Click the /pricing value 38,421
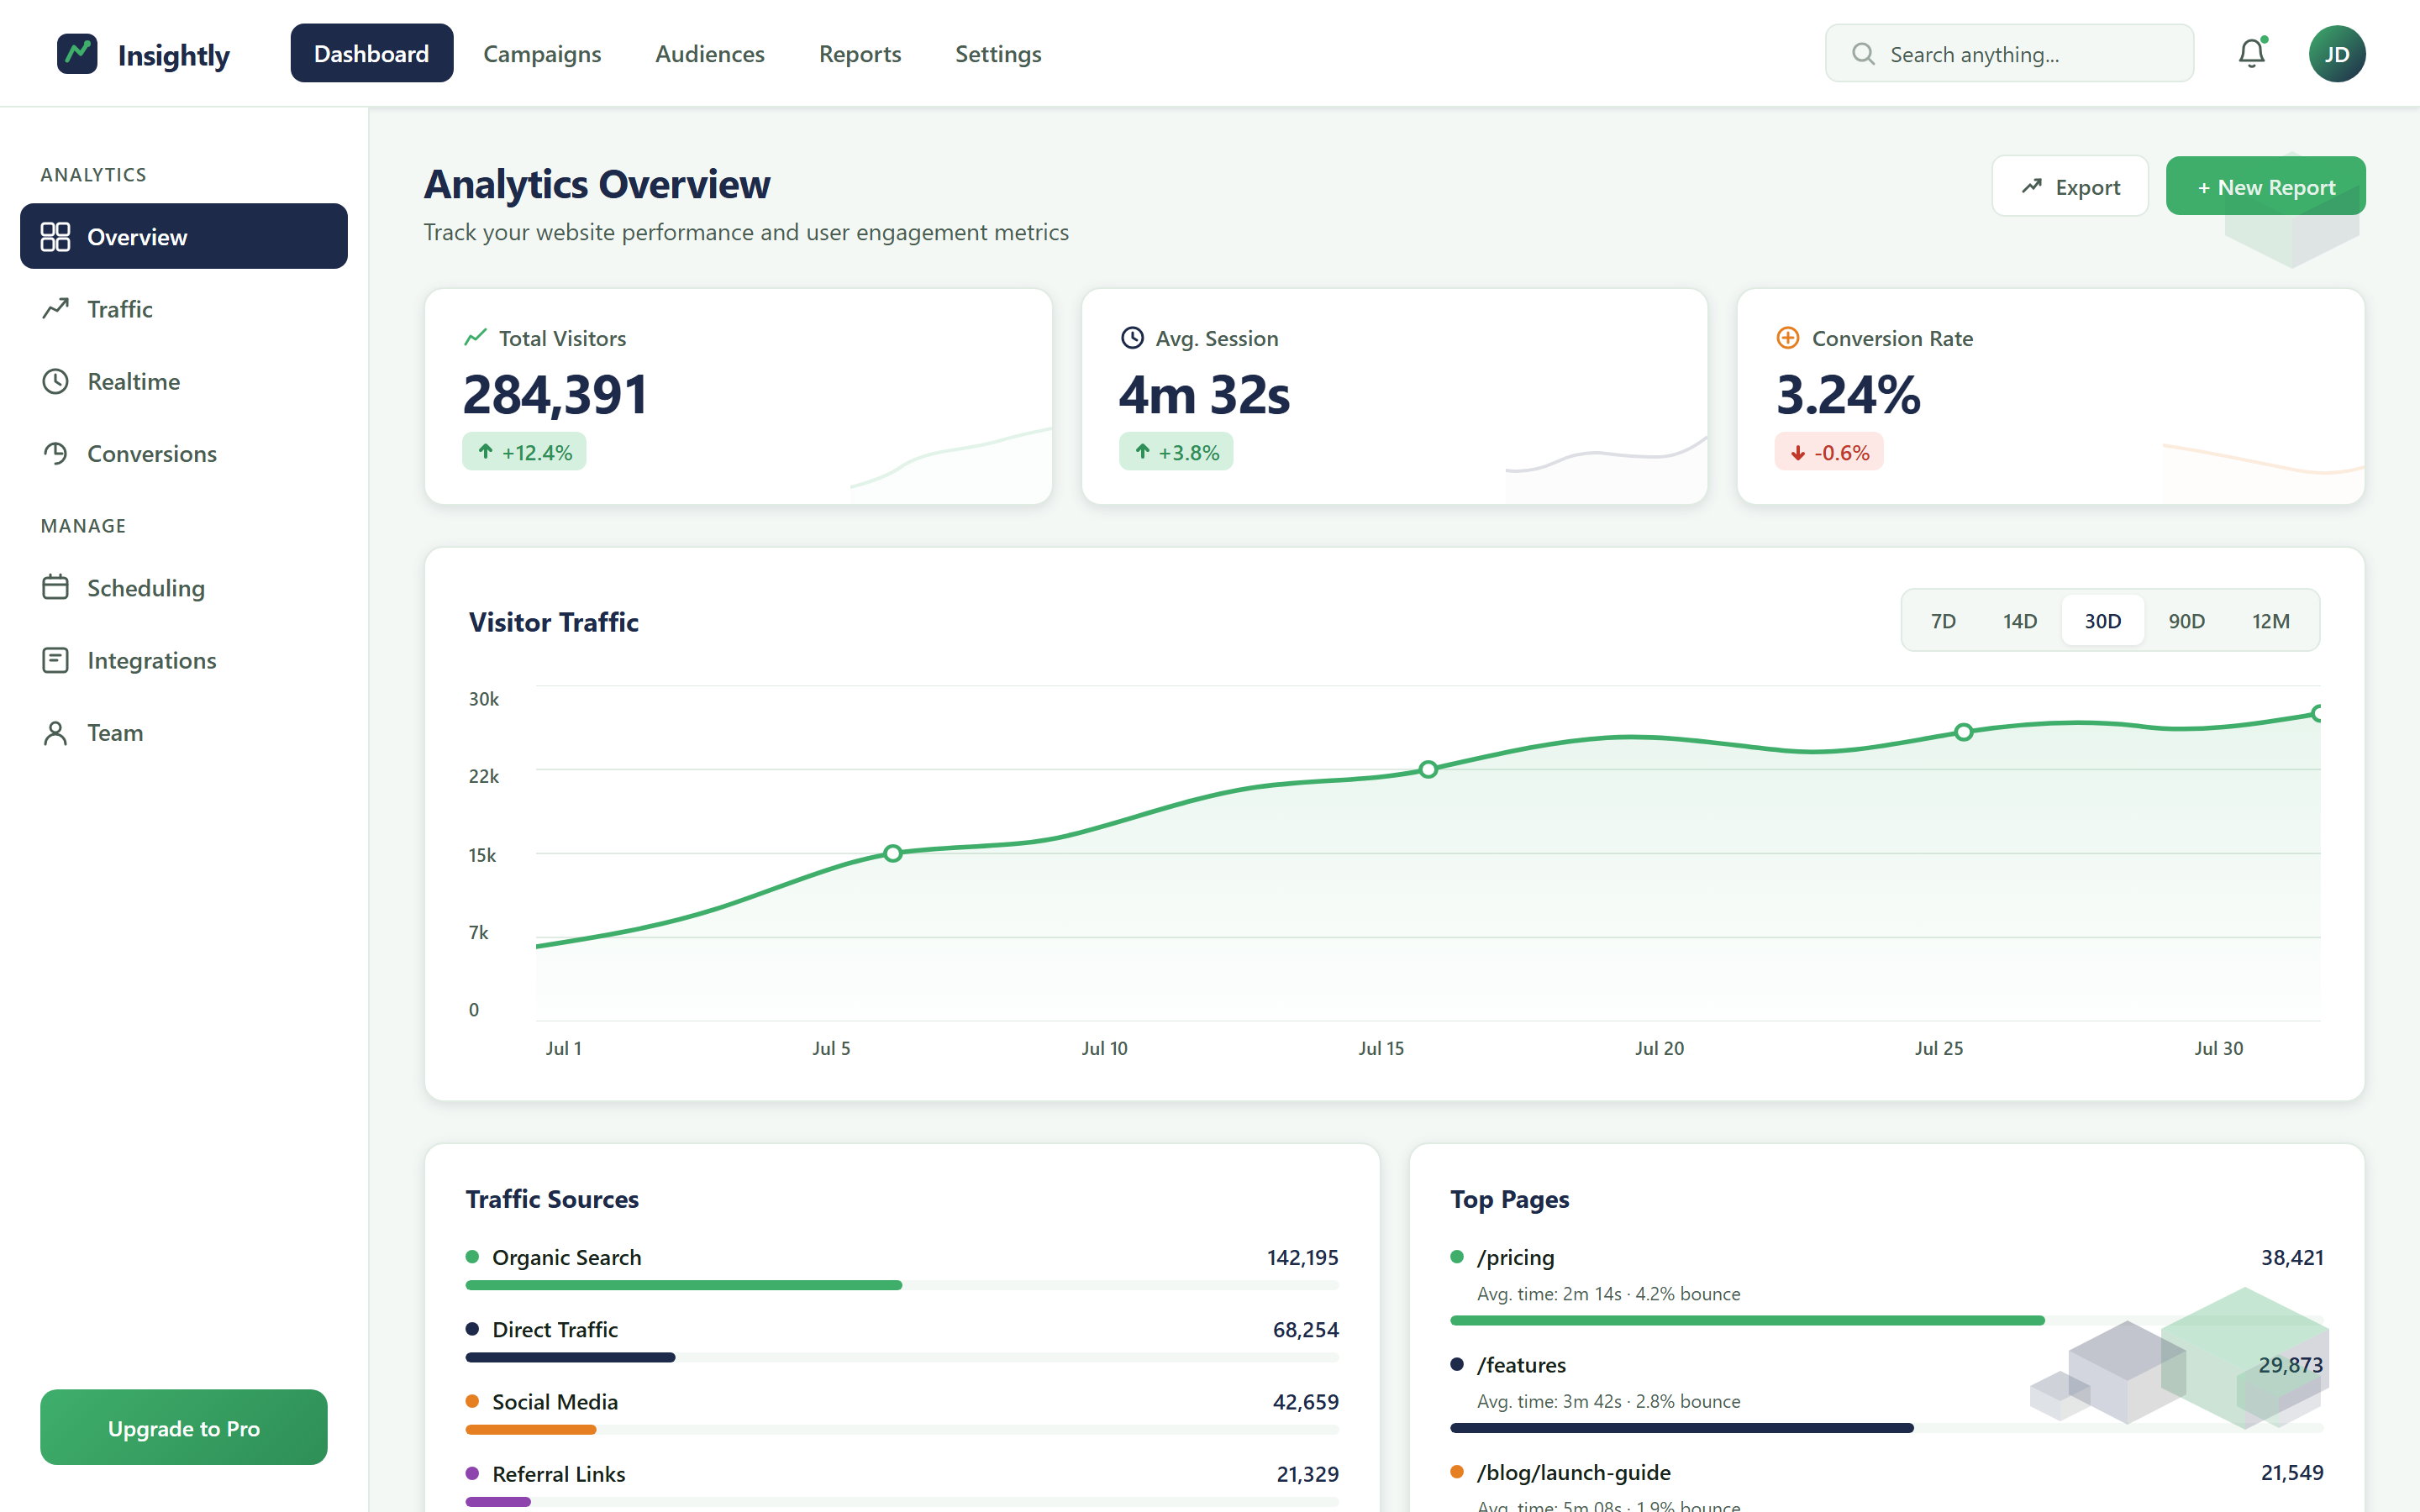This screenshot has height=1512, width=2420. click(2292, 1257)
